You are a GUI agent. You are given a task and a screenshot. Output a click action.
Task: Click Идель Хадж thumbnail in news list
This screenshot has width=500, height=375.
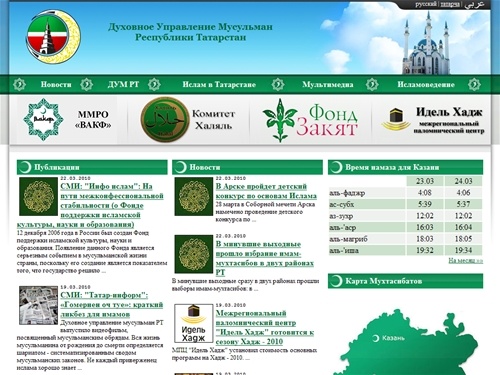point(194,323)
